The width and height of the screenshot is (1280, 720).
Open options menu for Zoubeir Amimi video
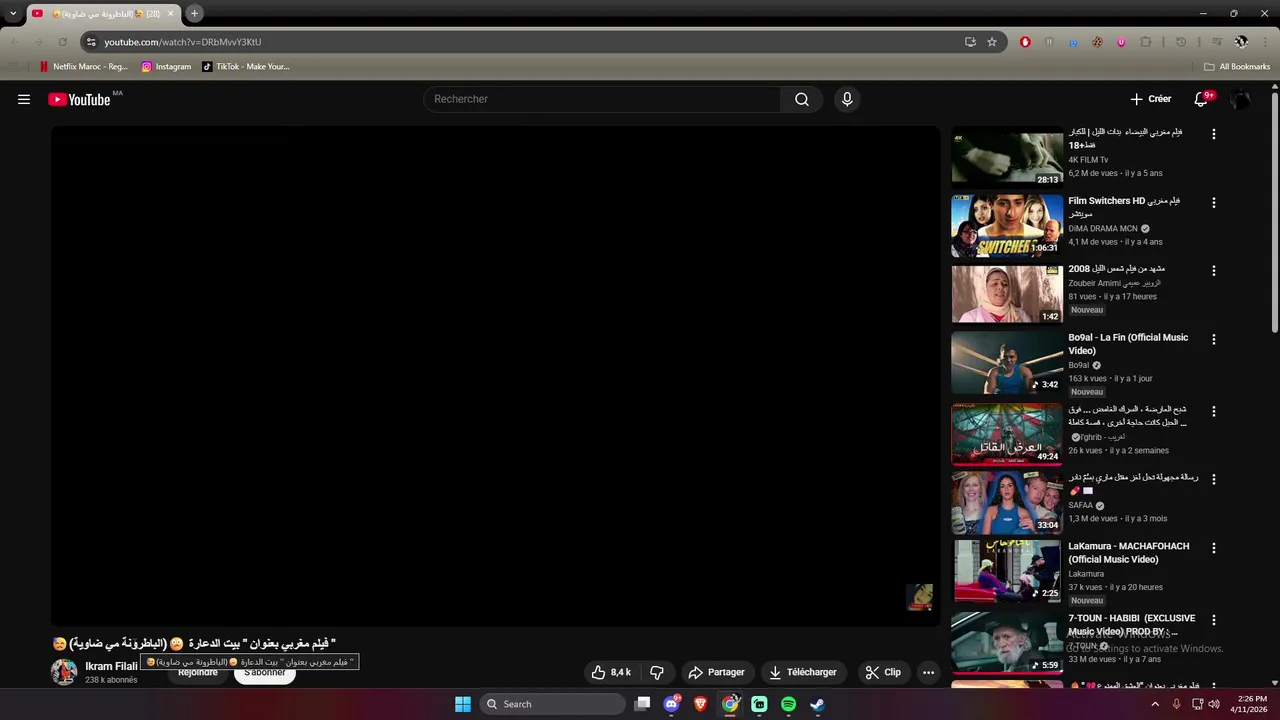tap(1214, 271)
